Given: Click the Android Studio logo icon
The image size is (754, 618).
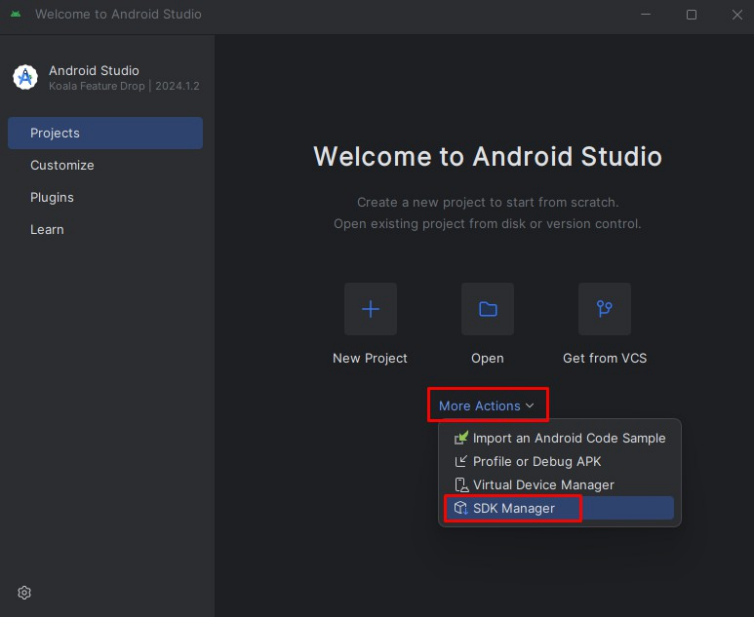Looking at the screenshot, I should point(25,77).
